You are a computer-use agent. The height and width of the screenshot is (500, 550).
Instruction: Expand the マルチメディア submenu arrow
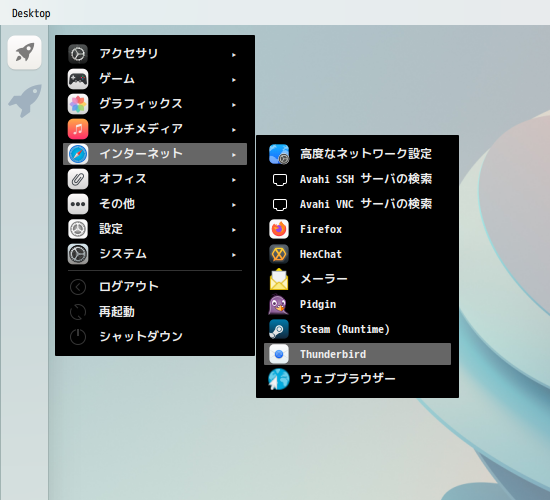[234, 130]
